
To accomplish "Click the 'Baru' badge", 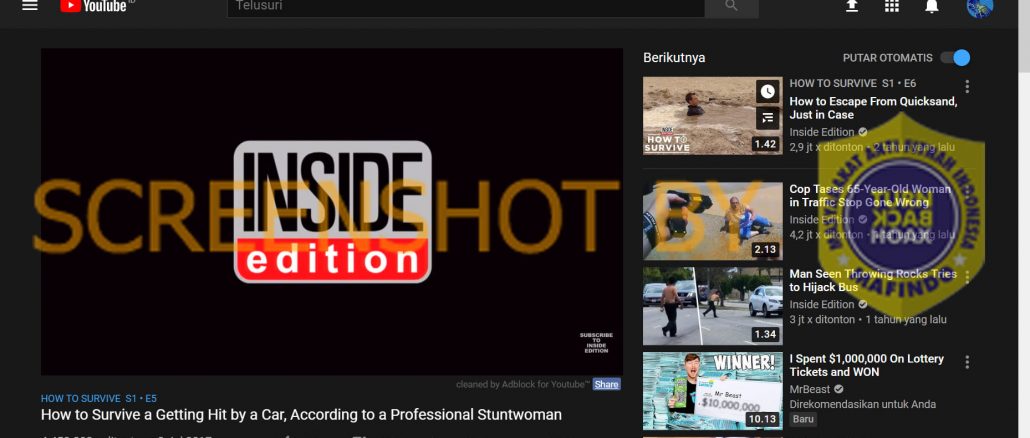I will point(803,419).
